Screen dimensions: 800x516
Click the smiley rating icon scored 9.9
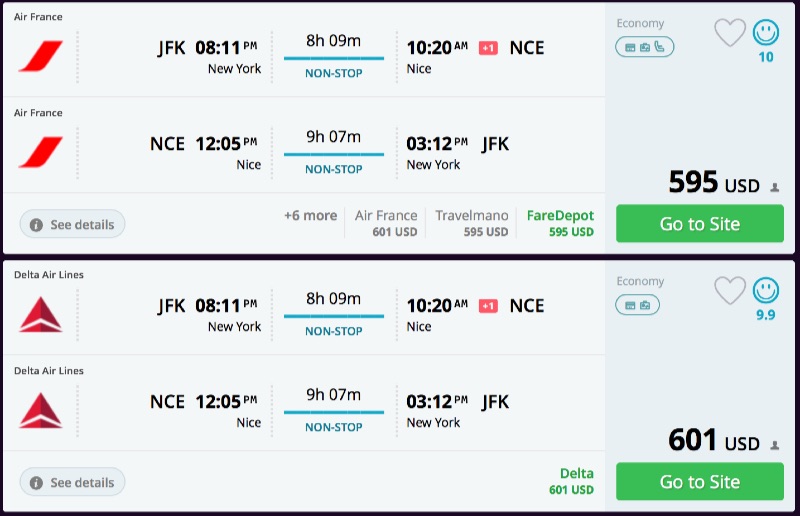point(766,291)
